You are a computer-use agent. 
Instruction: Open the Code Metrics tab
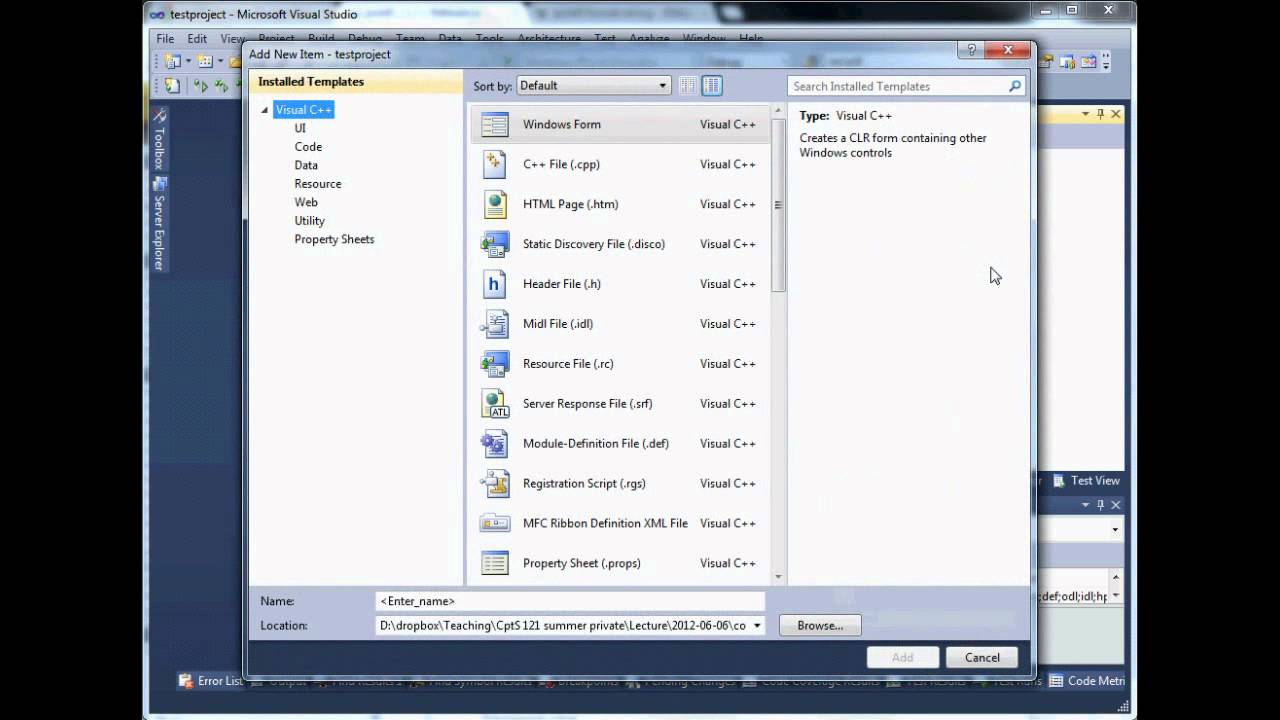(x=1087, y=681)
